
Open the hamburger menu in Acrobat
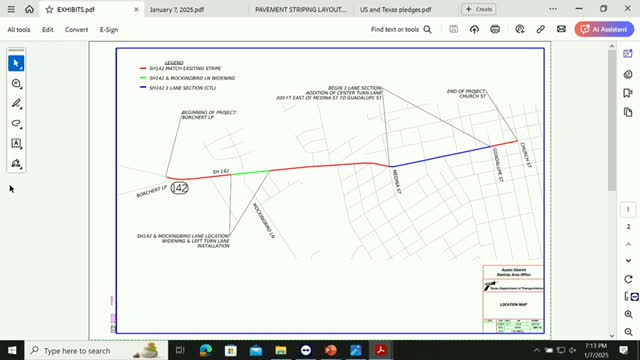11,9
